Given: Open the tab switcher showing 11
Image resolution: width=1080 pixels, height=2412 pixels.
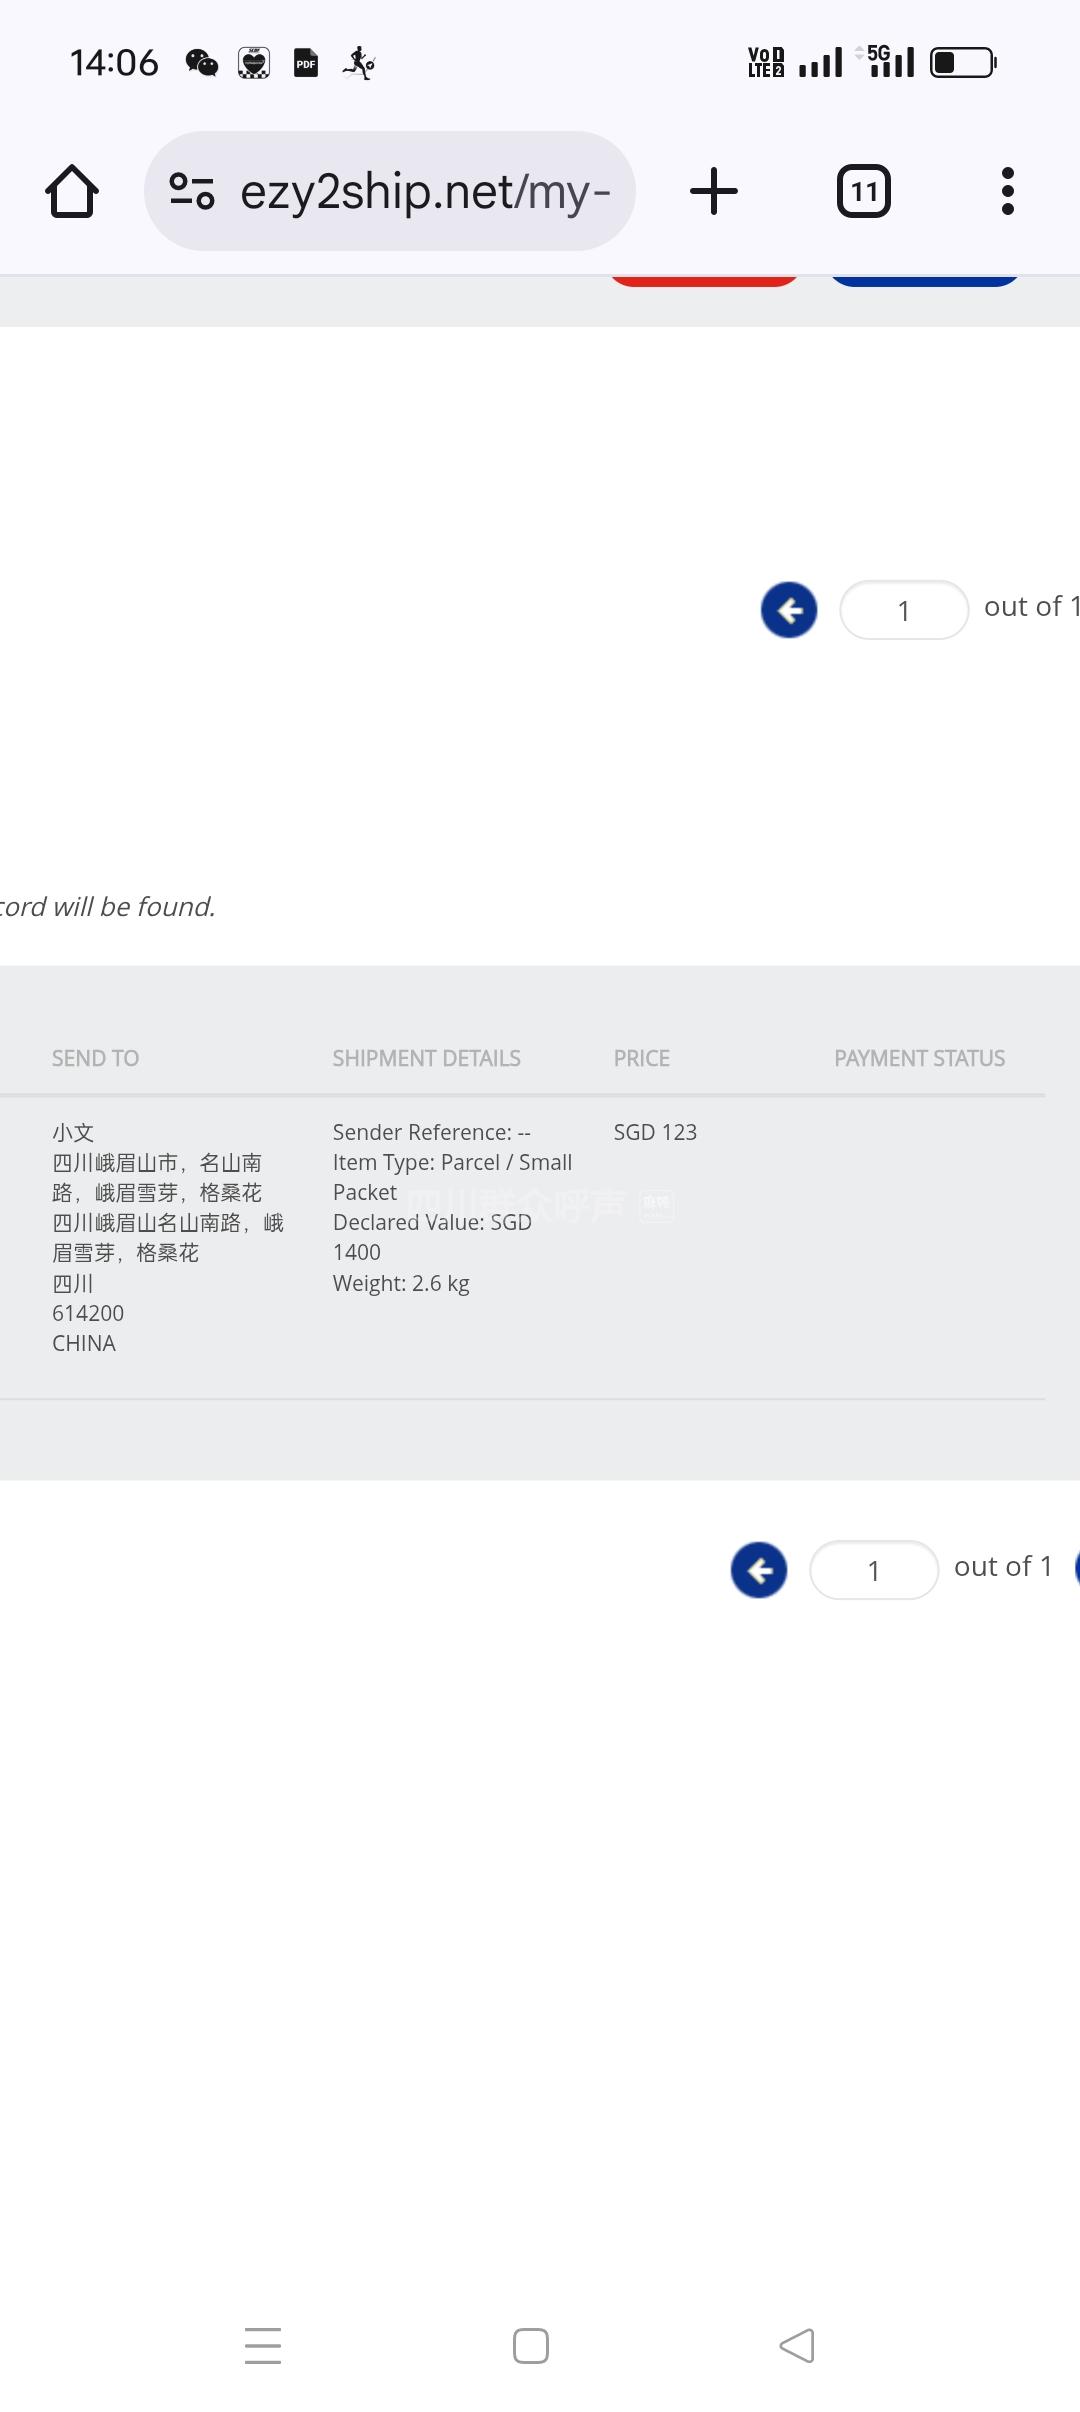Looking at the screenshot, I should click(864, 191).
